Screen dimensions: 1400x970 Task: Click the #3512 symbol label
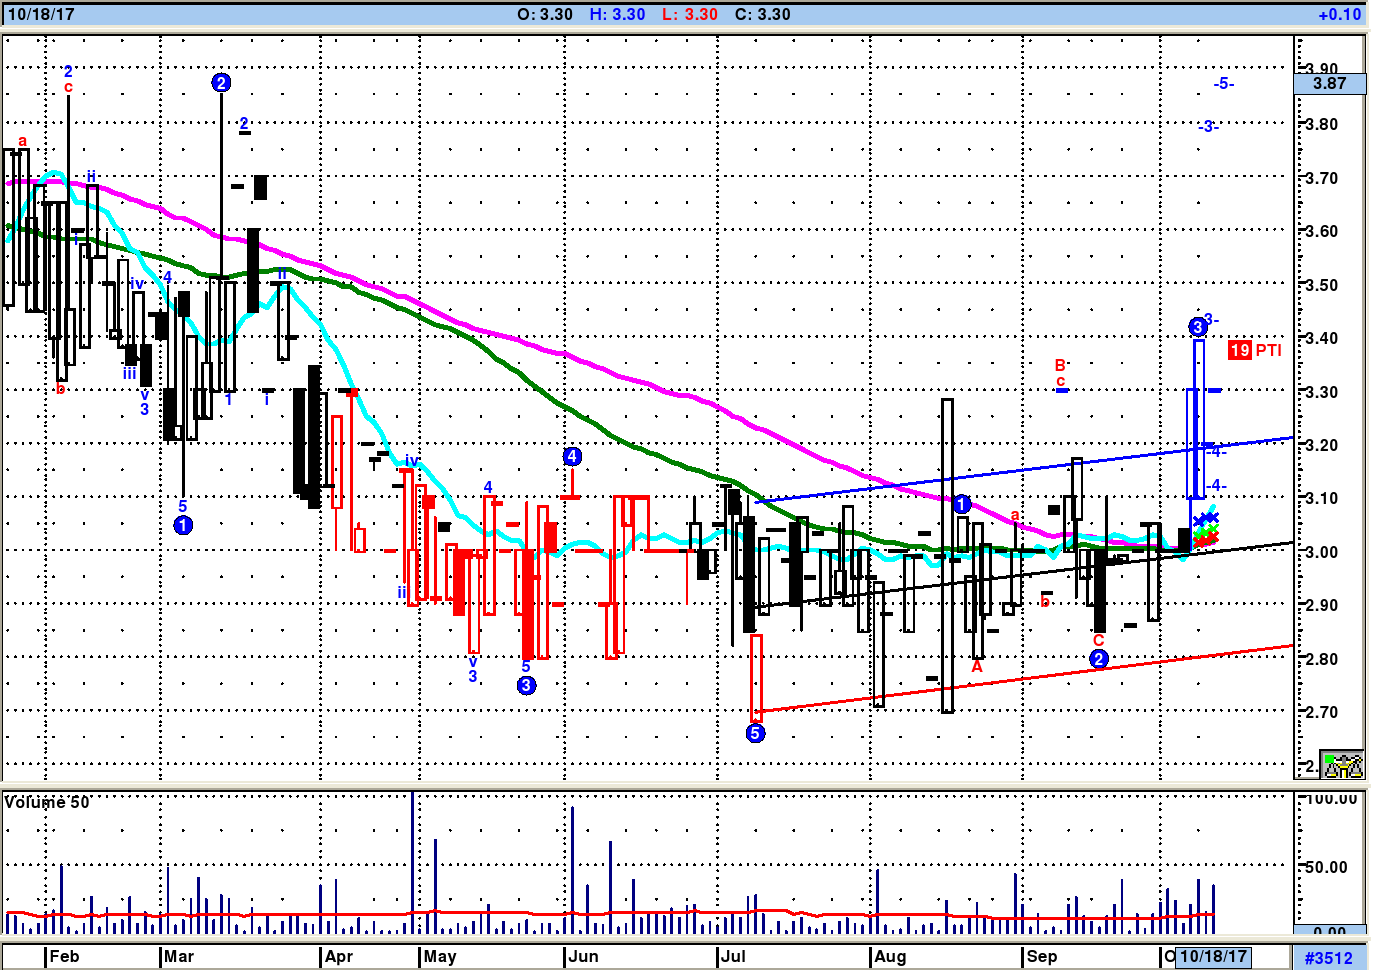tap(1328, 958)
